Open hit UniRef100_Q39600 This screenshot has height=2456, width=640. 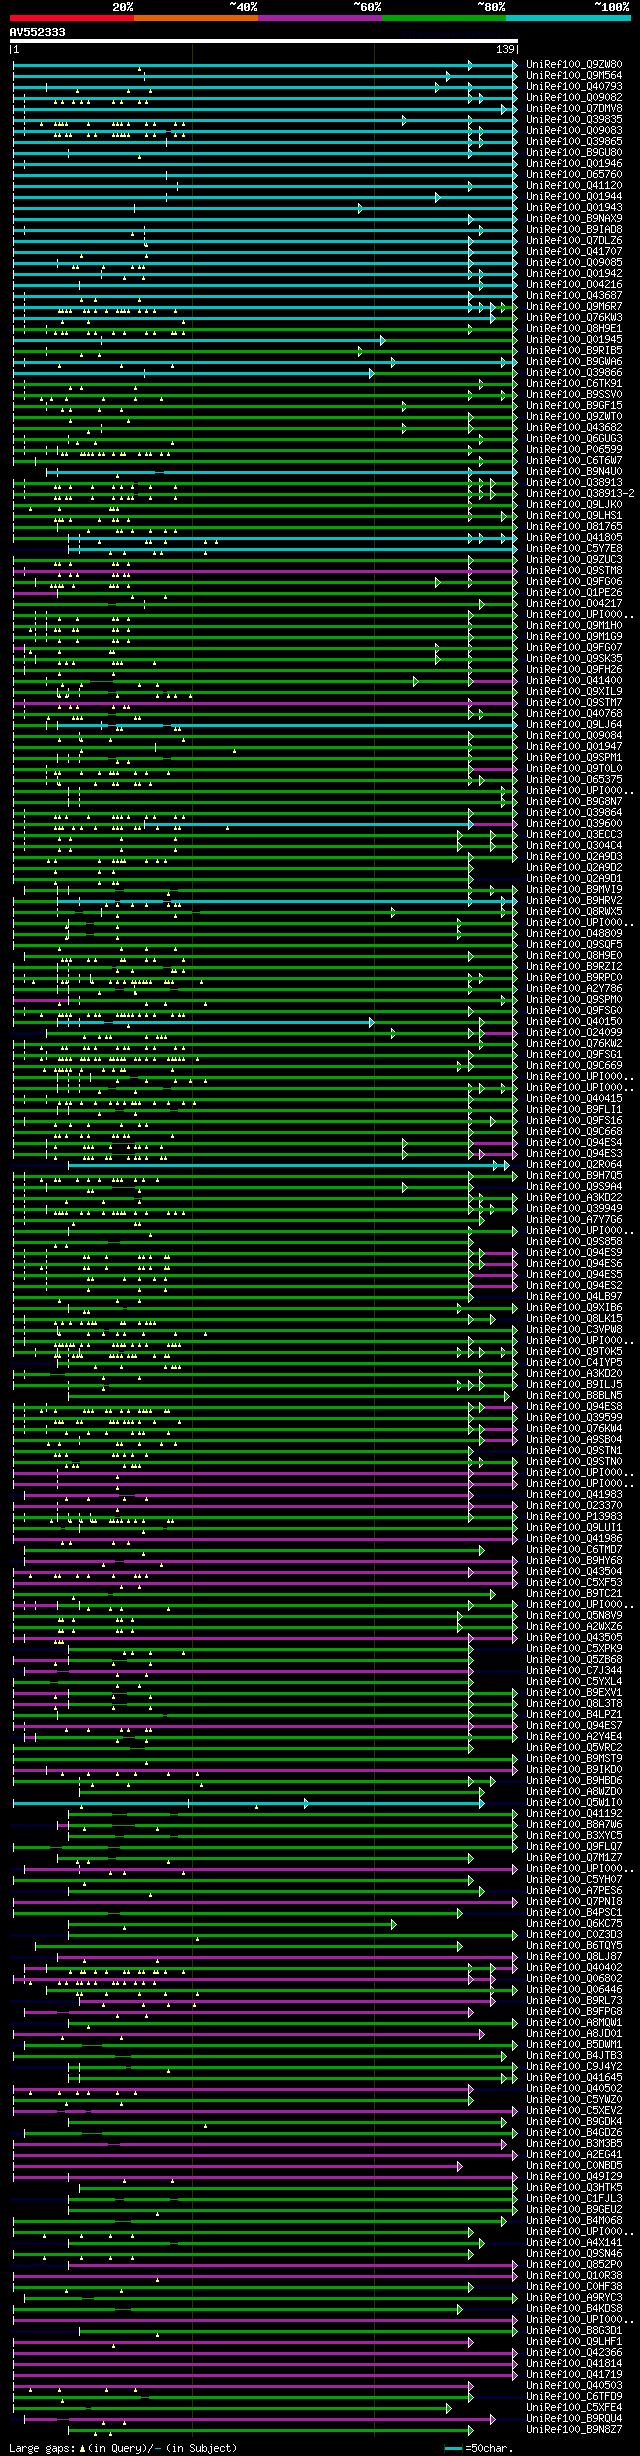pyautogui.click(x=574, y=824)
